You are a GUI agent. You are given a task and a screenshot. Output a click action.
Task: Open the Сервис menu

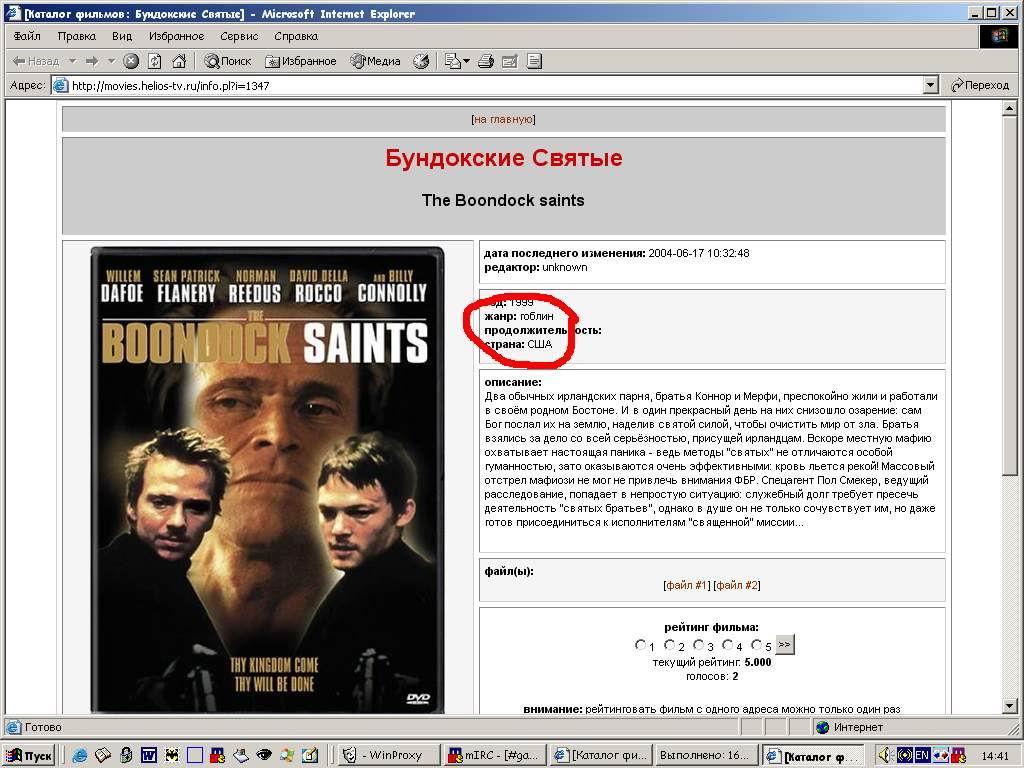(x=239, y=36)
